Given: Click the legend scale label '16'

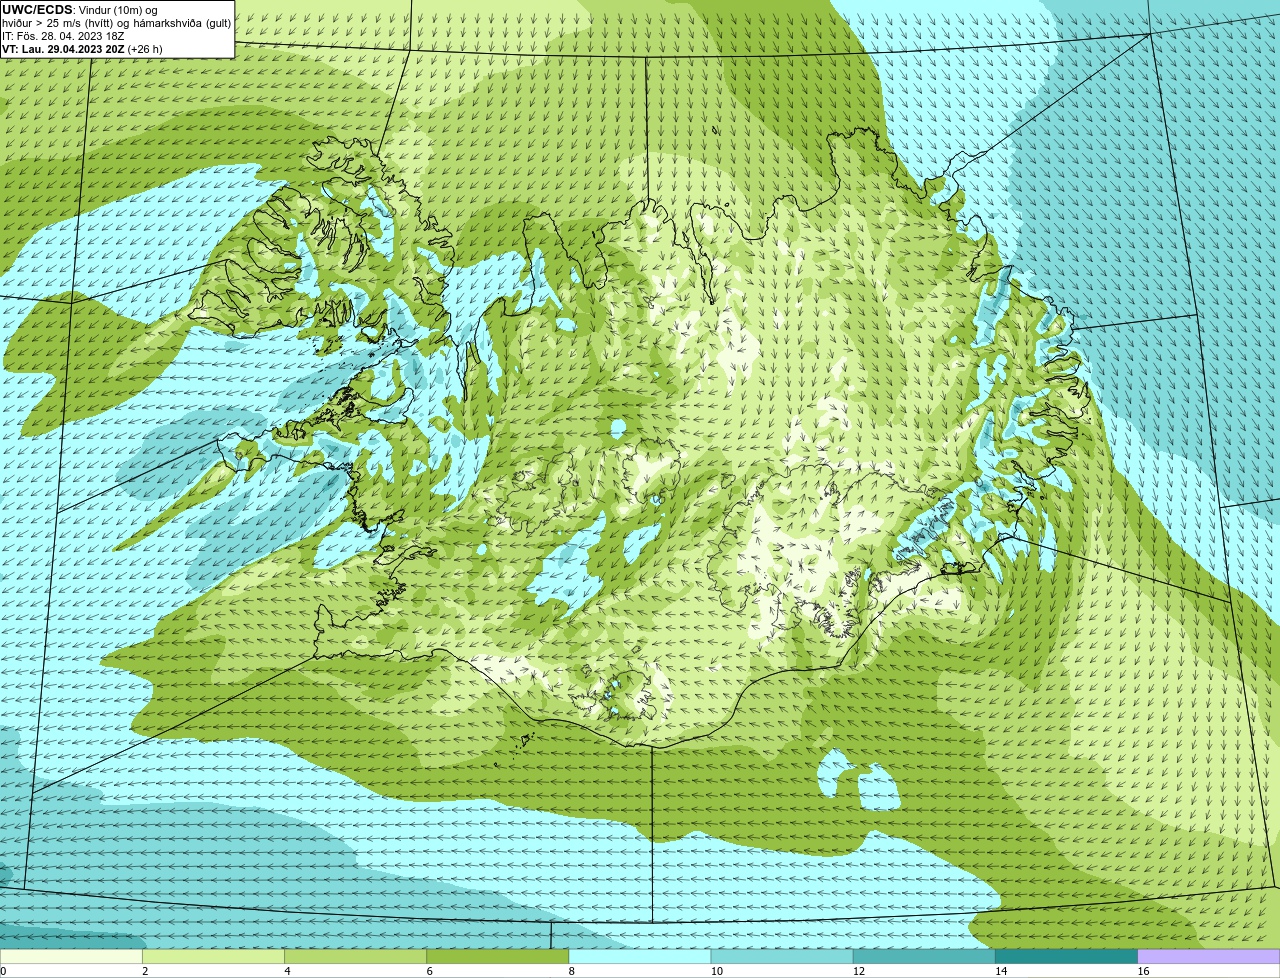Looking at the screenshot, I should point(1143,971).
